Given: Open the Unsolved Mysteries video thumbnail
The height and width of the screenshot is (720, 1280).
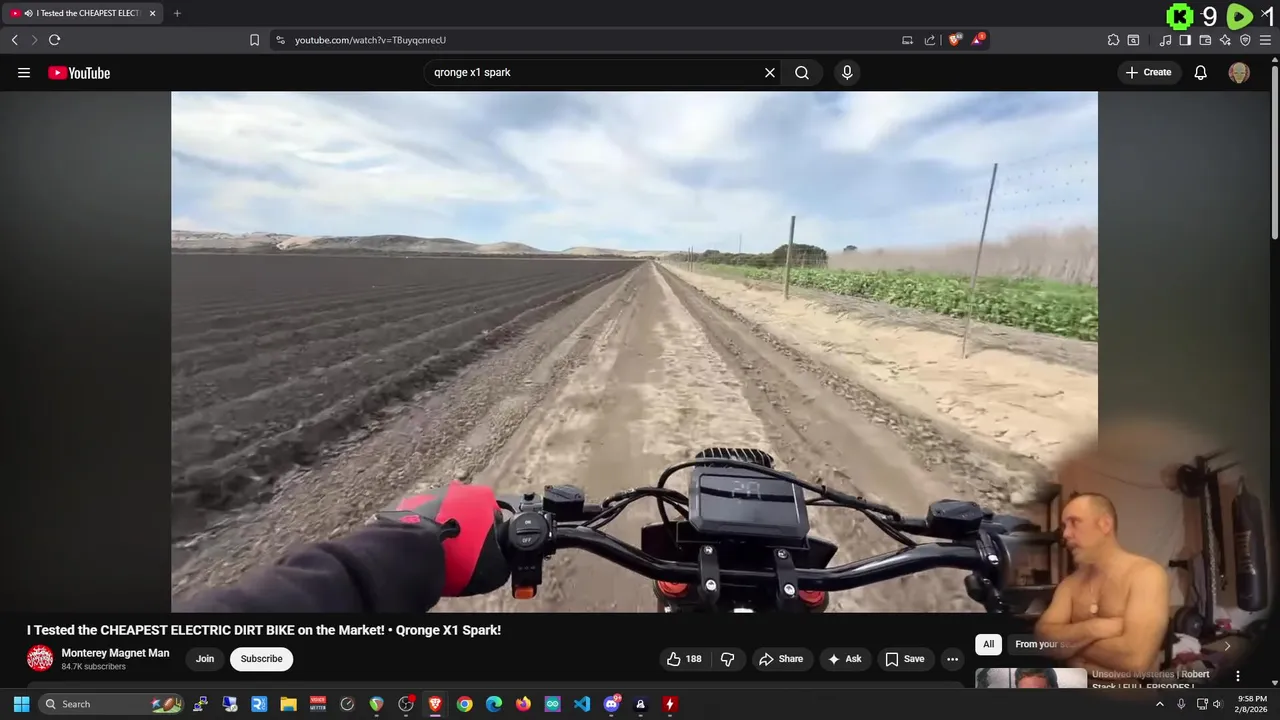Looking at the screenshot, I should [x=1031, y=678].
